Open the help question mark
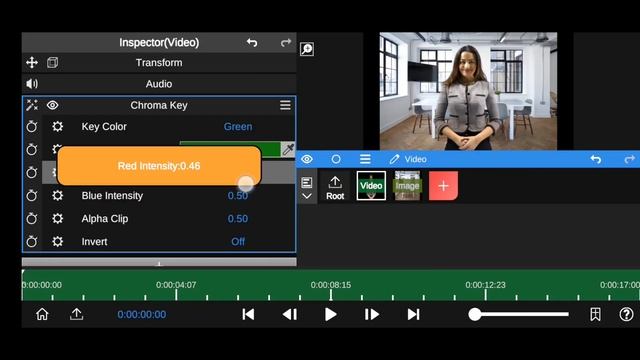 pos(627,314)
